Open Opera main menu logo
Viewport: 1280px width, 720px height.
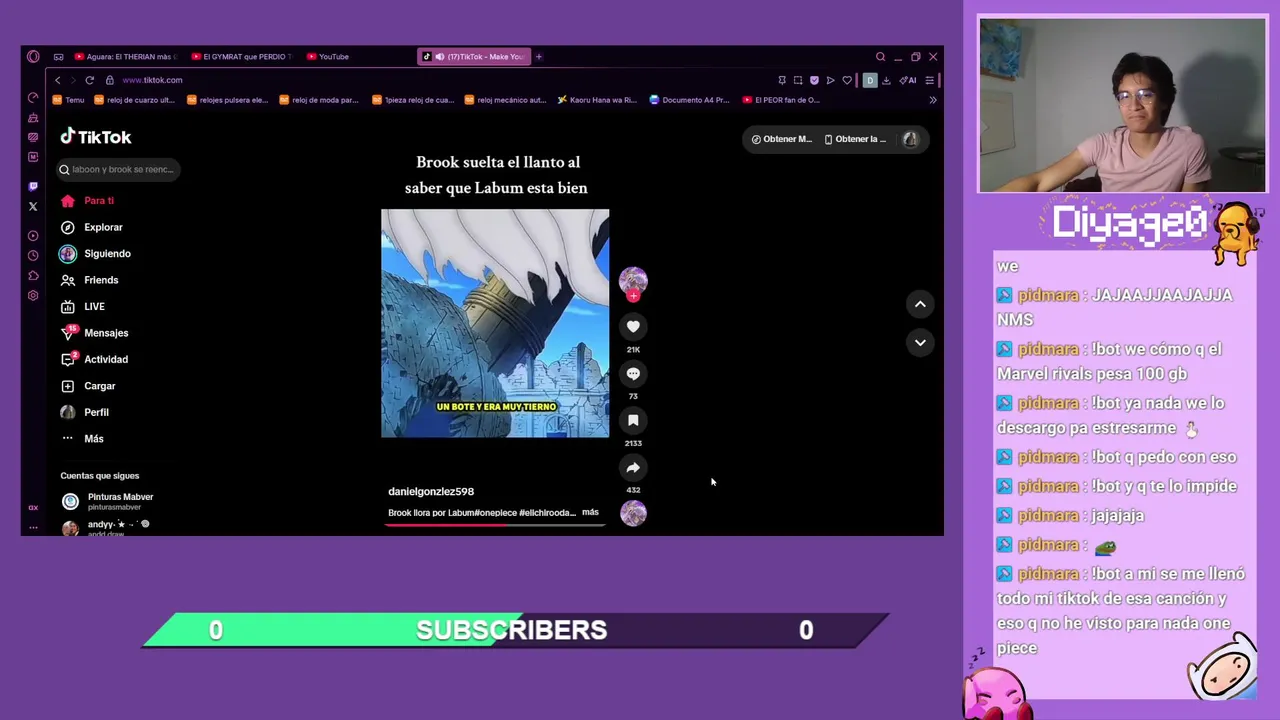tap(33, 57)
